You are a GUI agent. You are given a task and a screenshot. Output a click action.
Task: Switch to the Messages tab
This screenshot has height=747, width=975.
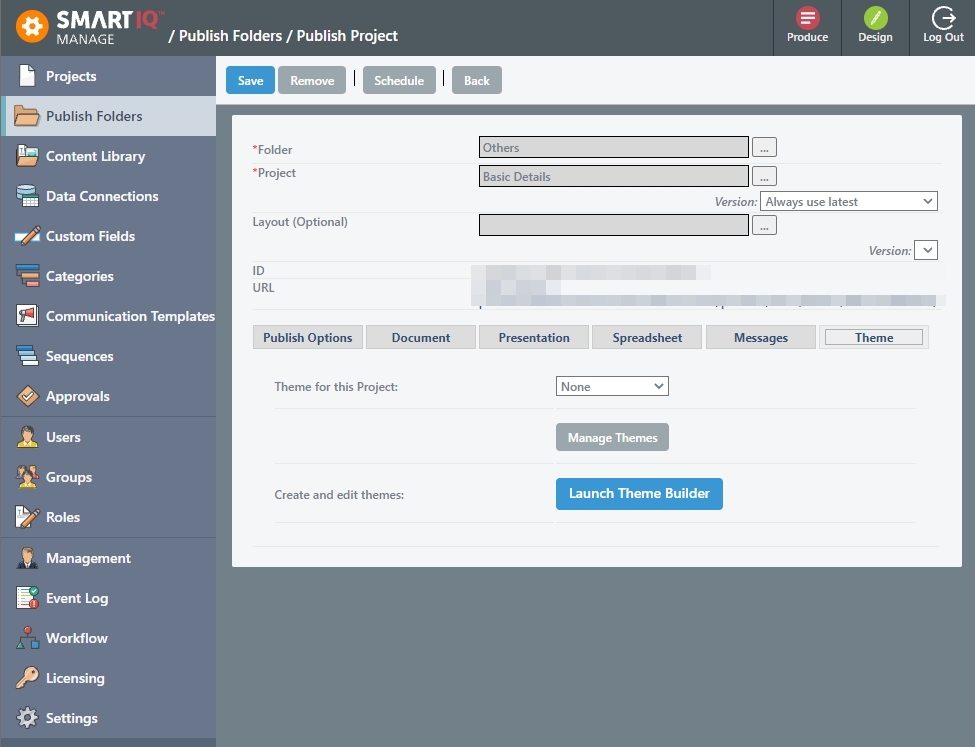click(760, 338)
